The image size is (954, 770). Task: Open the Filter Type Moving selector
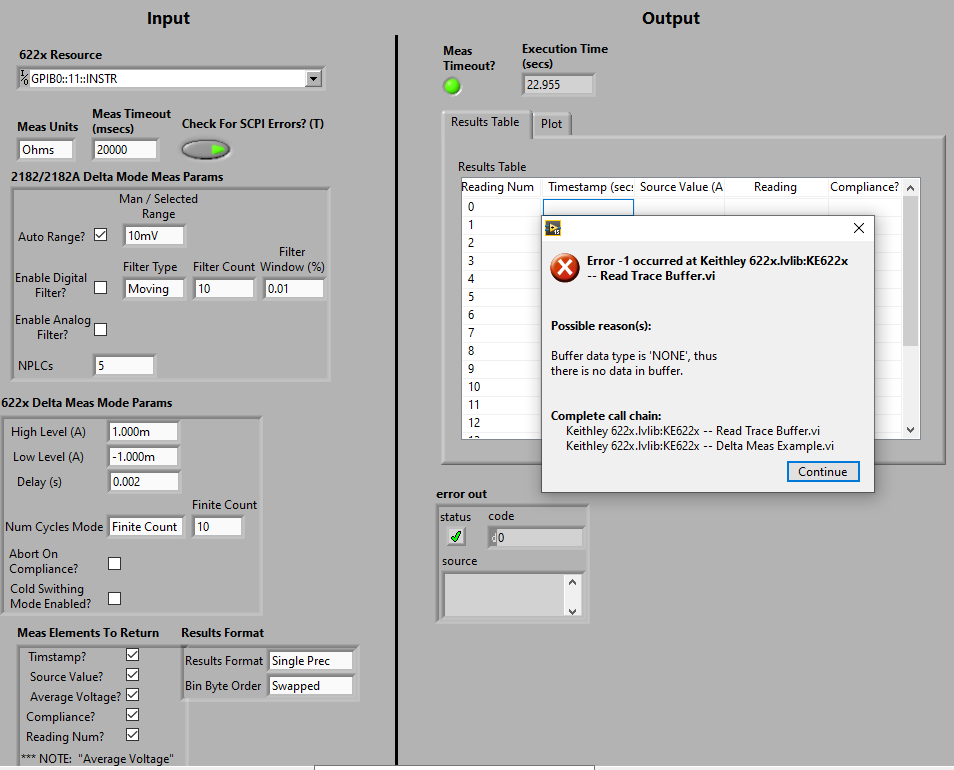pyautogui.click(x=154, y=288)
